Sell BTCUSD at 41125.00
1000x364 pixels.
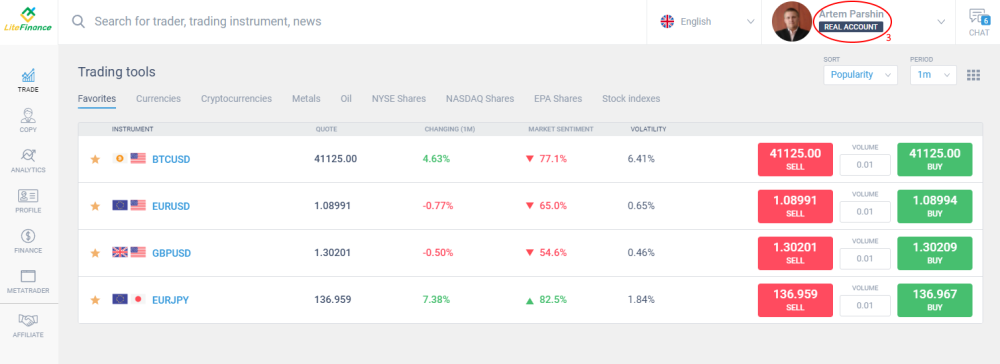(795, 159)
